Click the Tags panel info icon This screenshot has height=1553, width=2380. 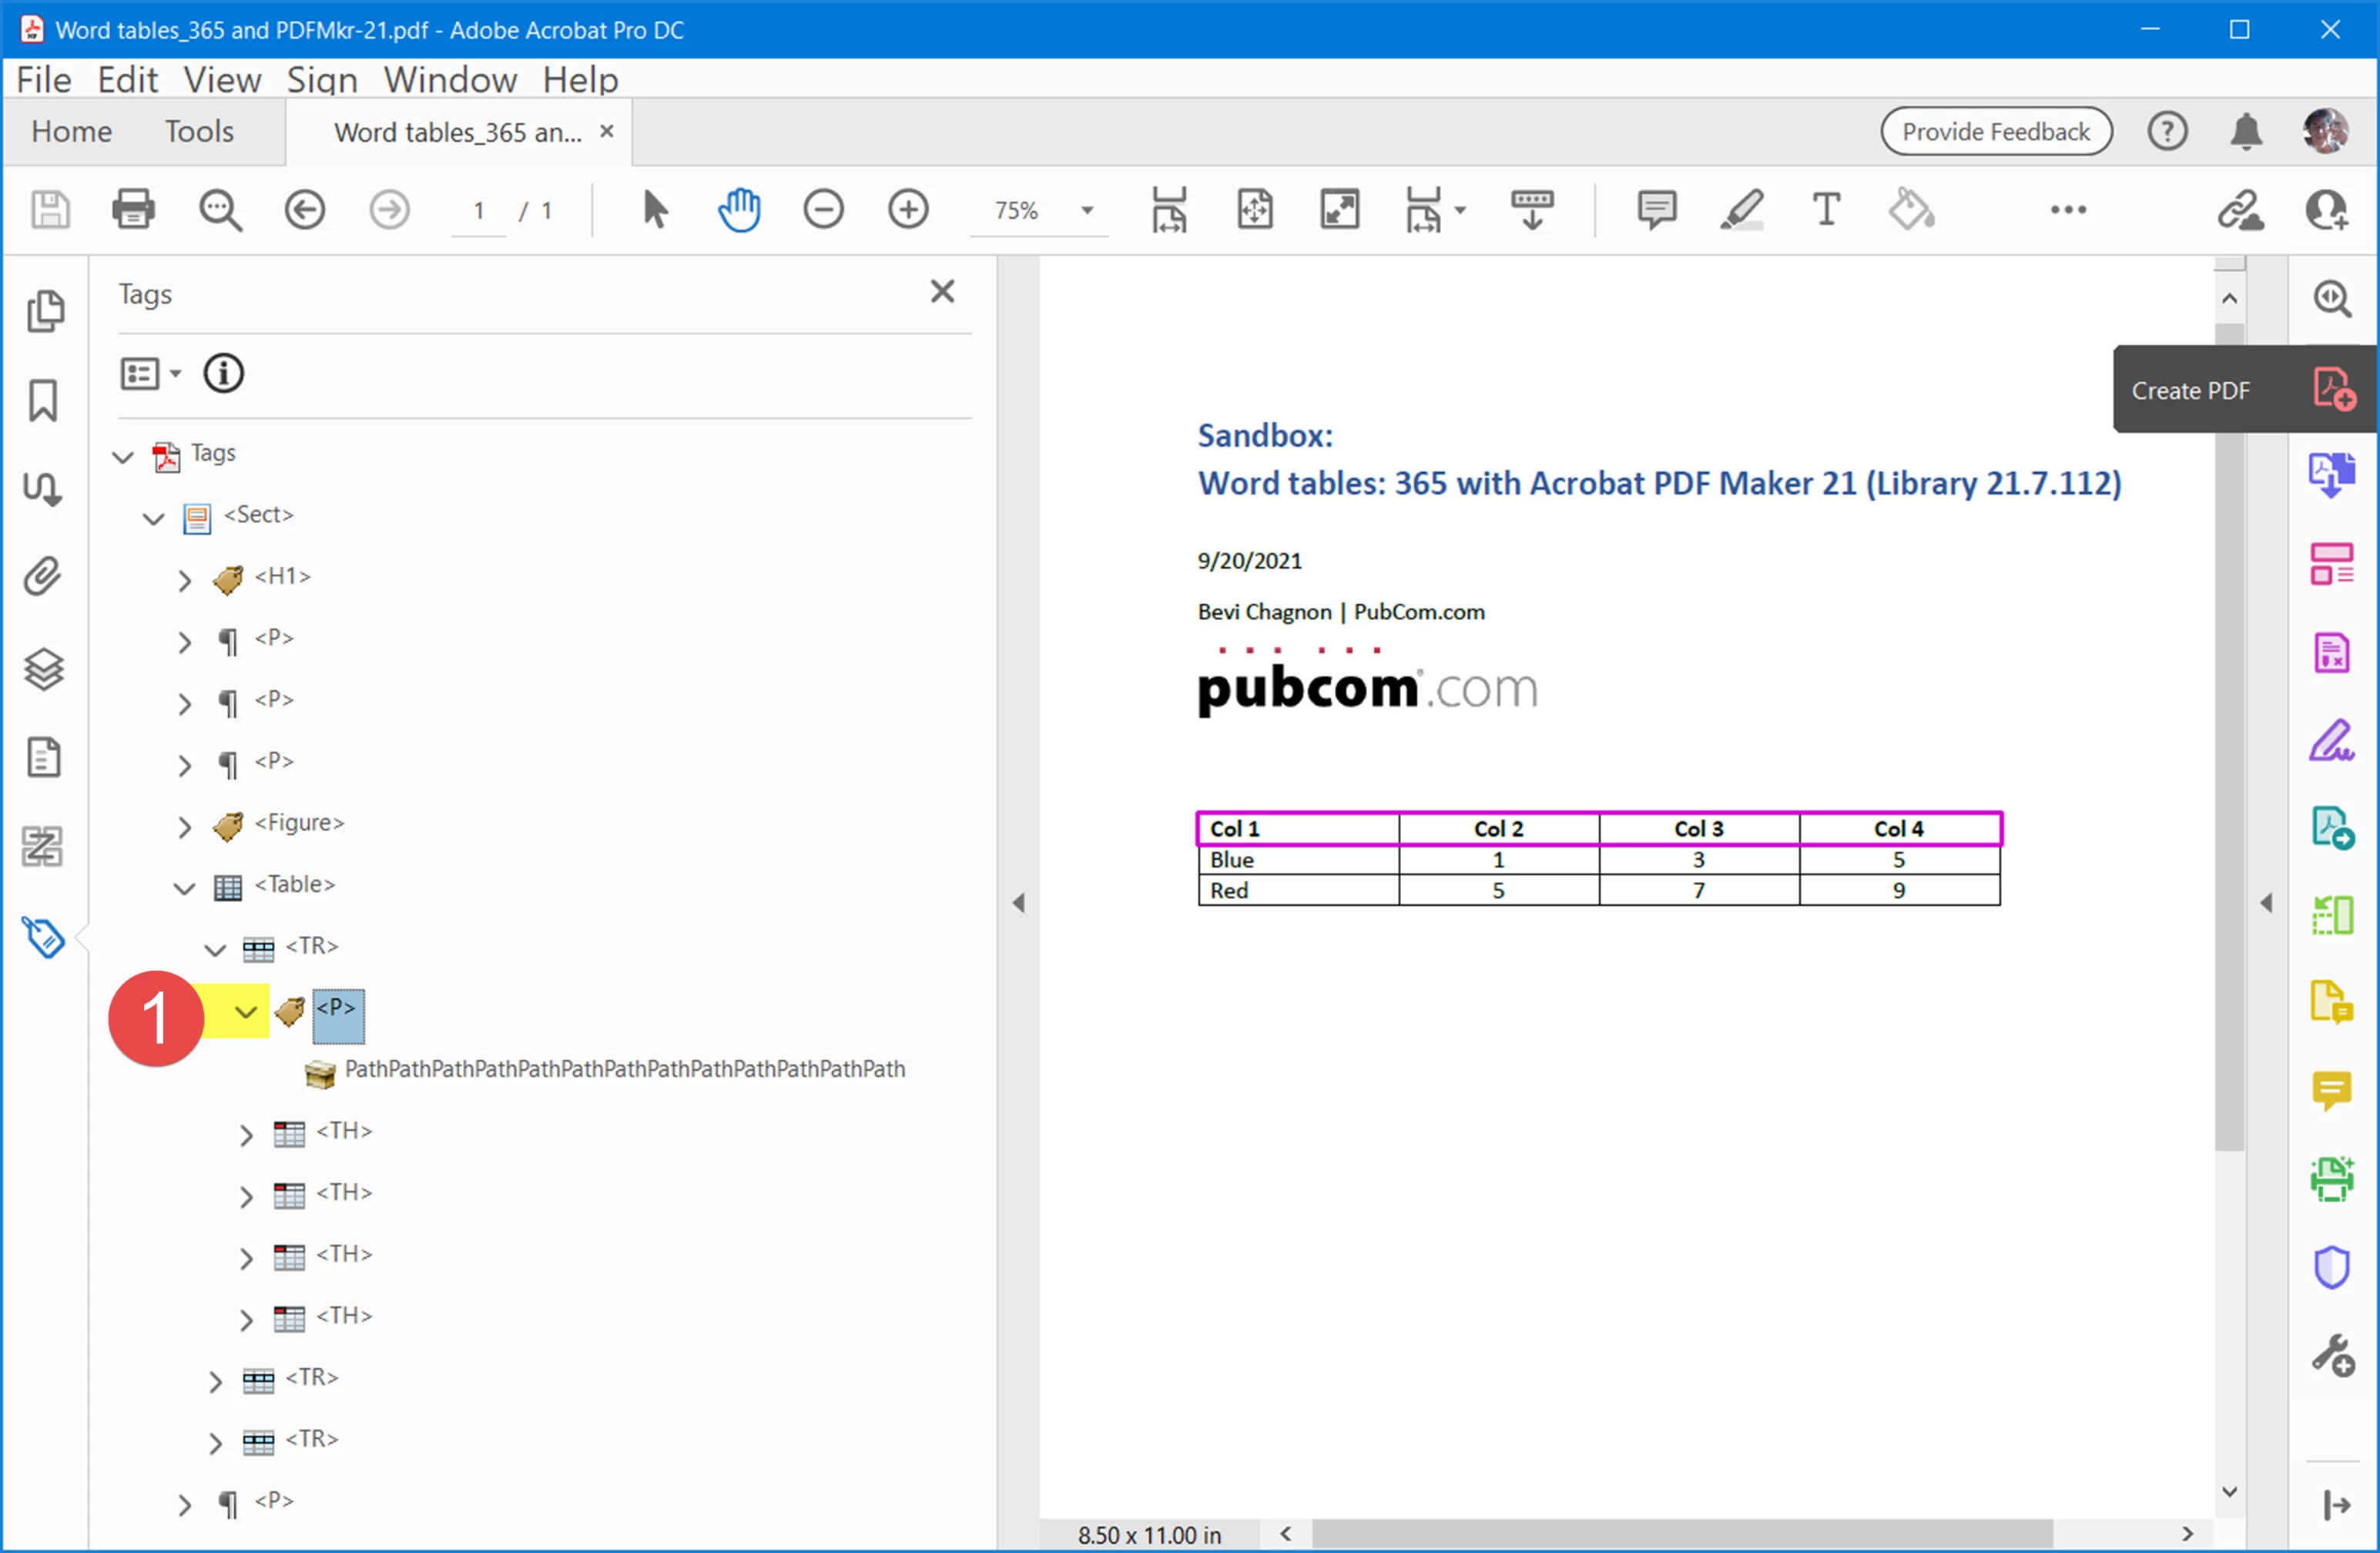pyautogui.click(x=223, y=374)
